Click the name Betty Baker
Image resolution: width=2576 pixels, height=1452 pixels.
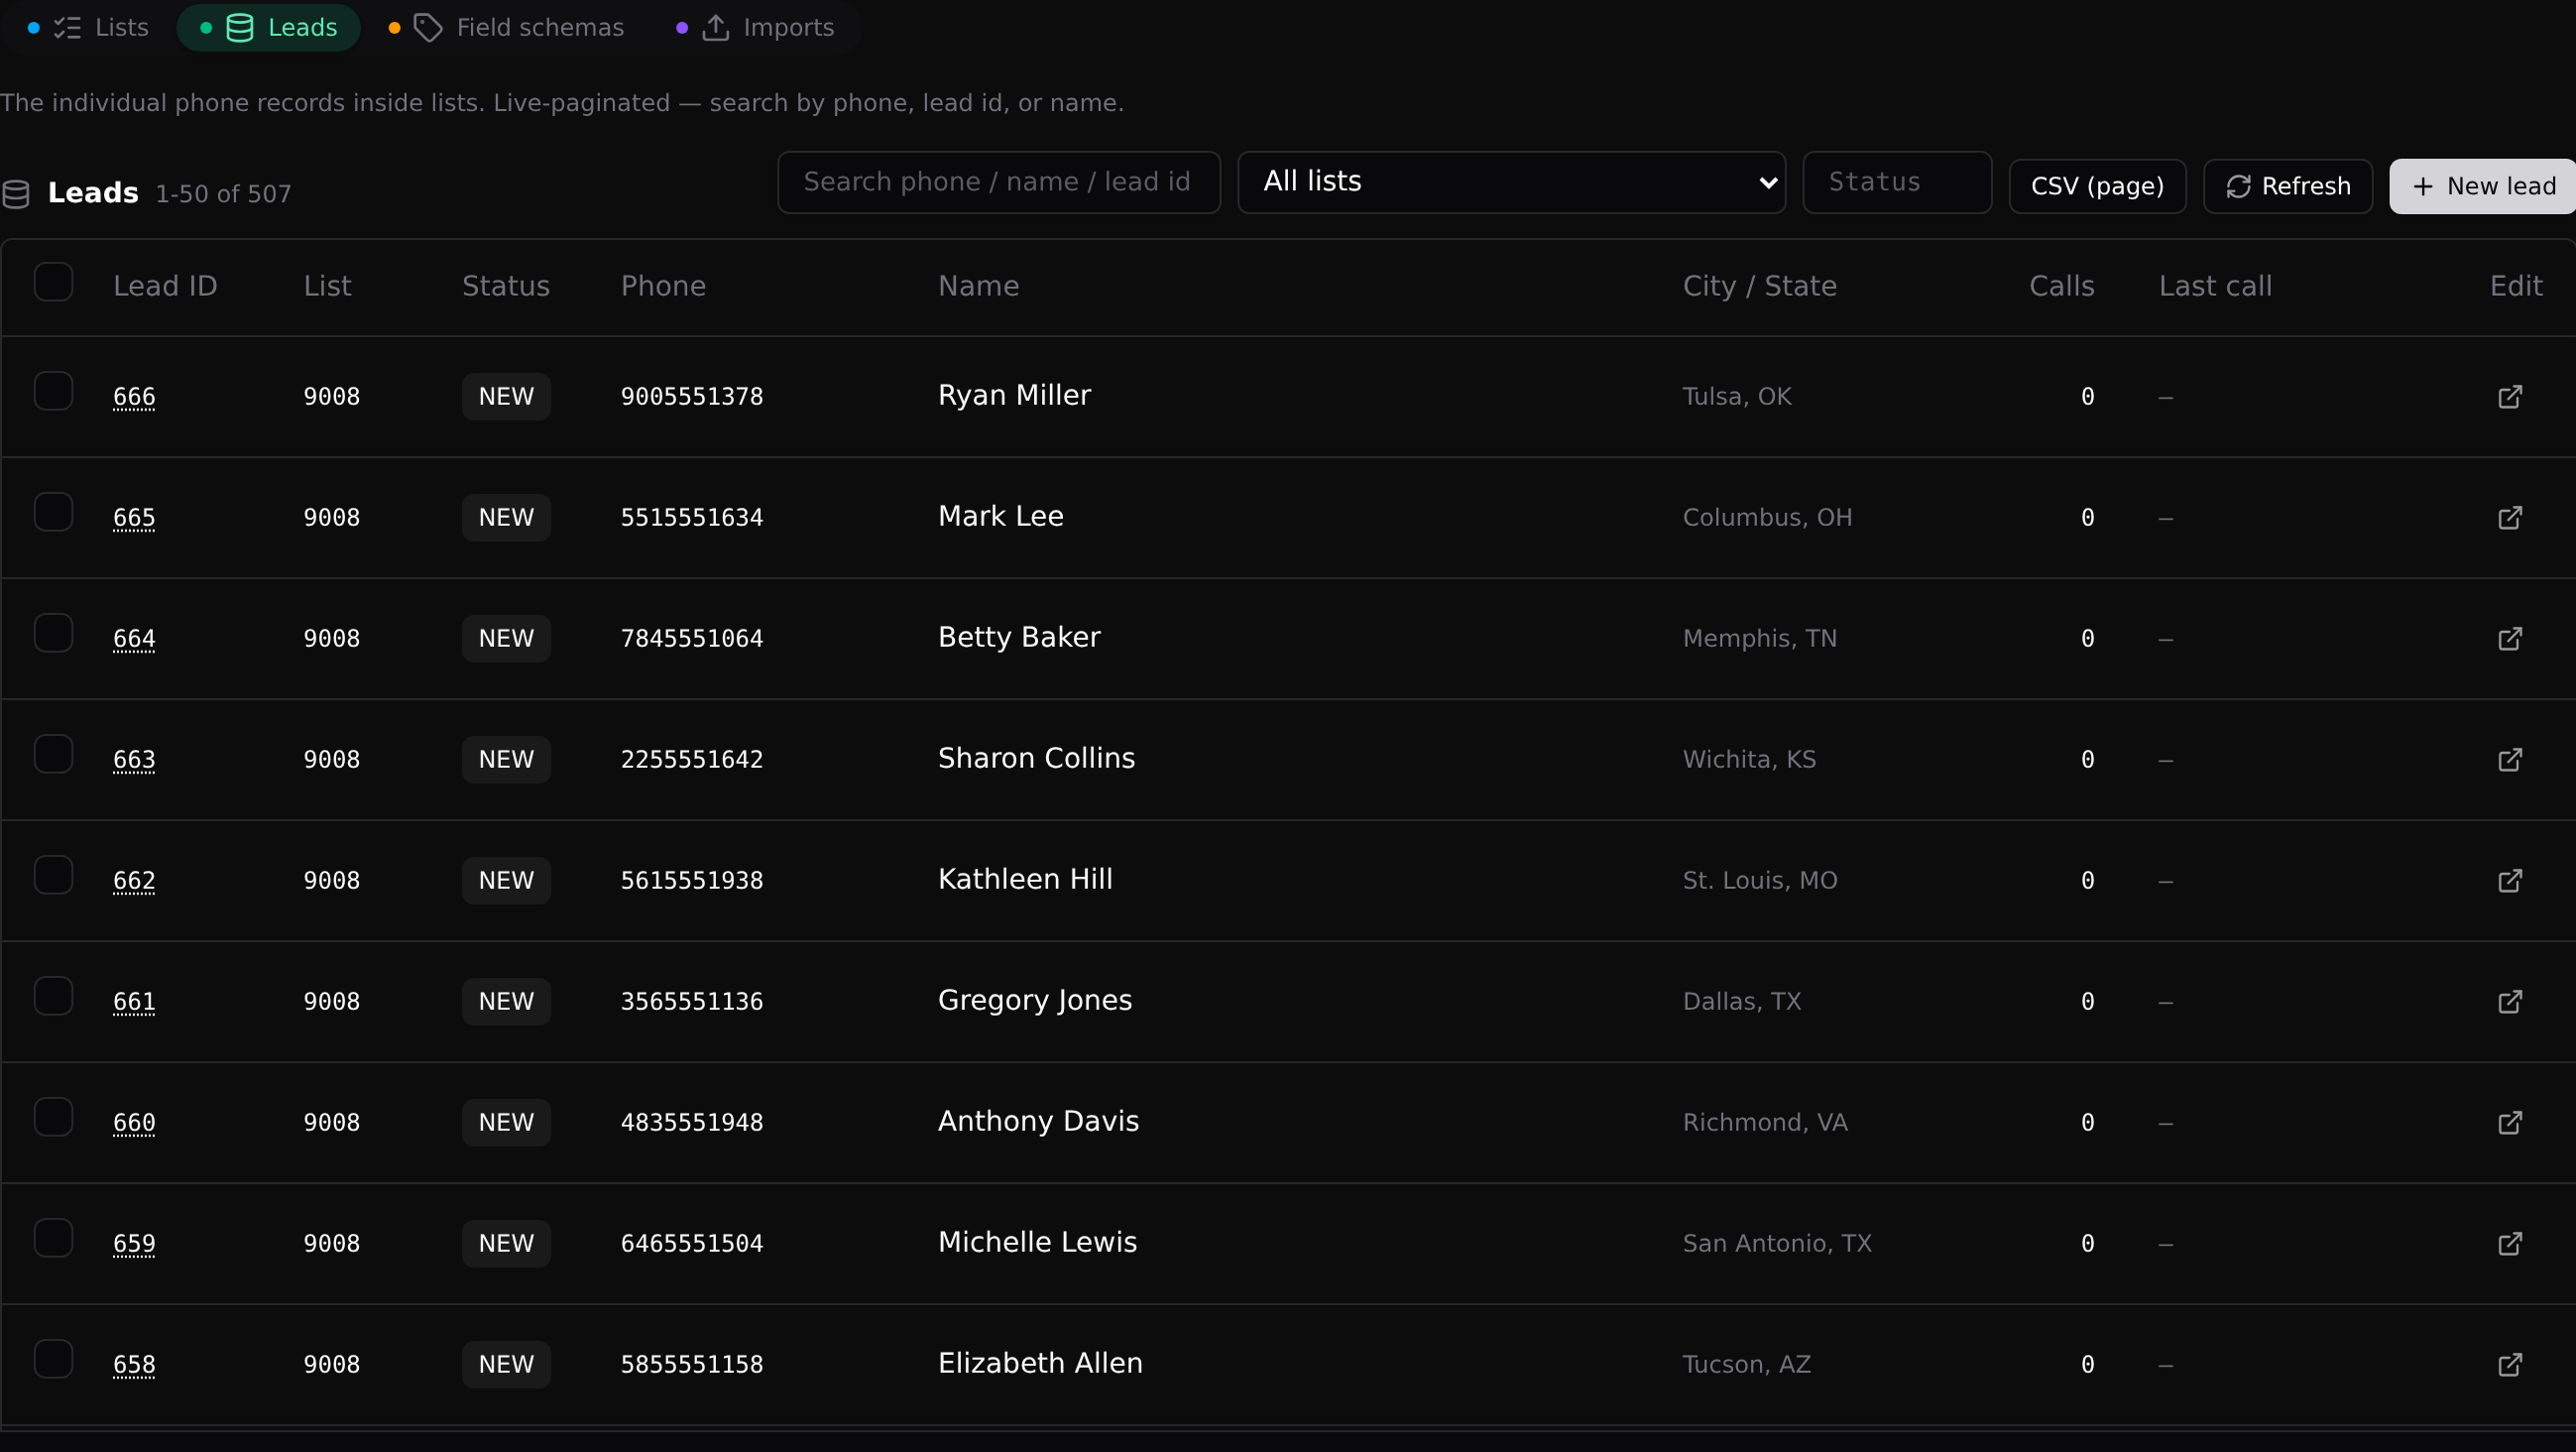pos(1019,638)
